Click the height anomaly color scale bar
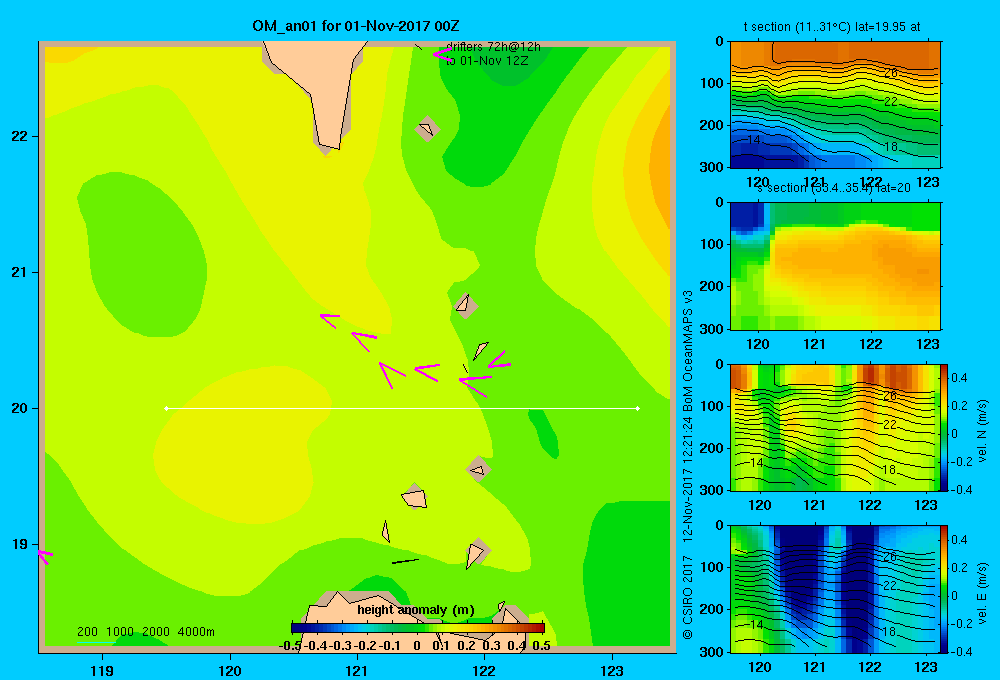 click(x=418, y=628)
